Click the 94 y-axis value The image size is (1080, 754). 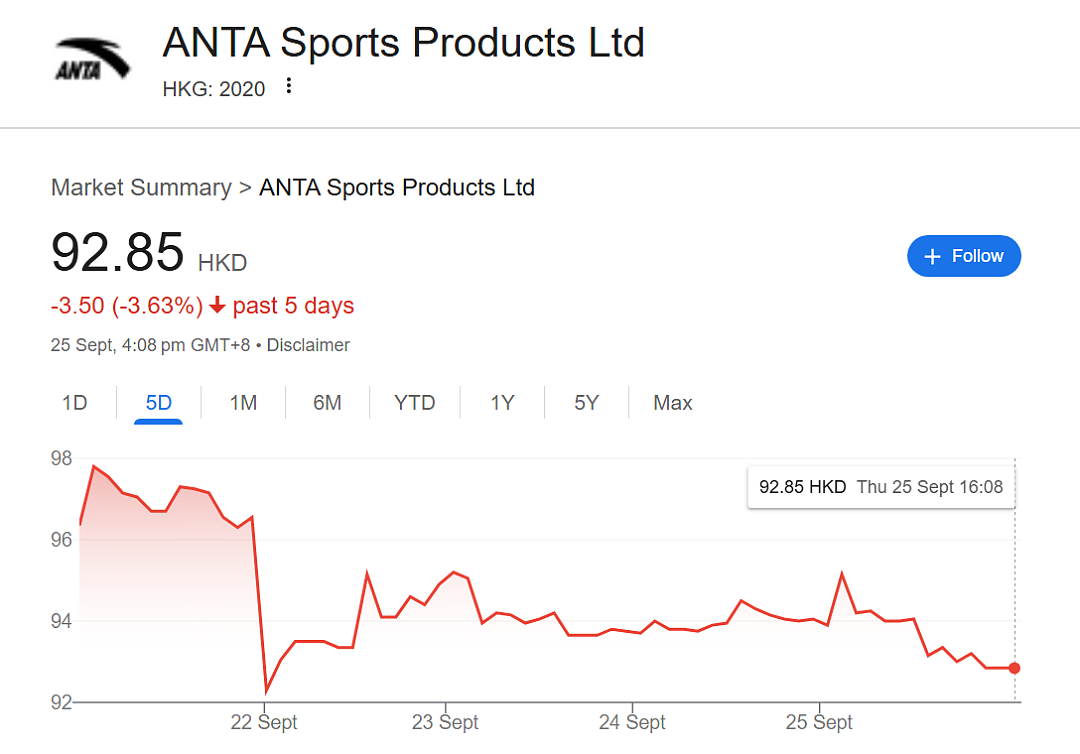(61, 622)
